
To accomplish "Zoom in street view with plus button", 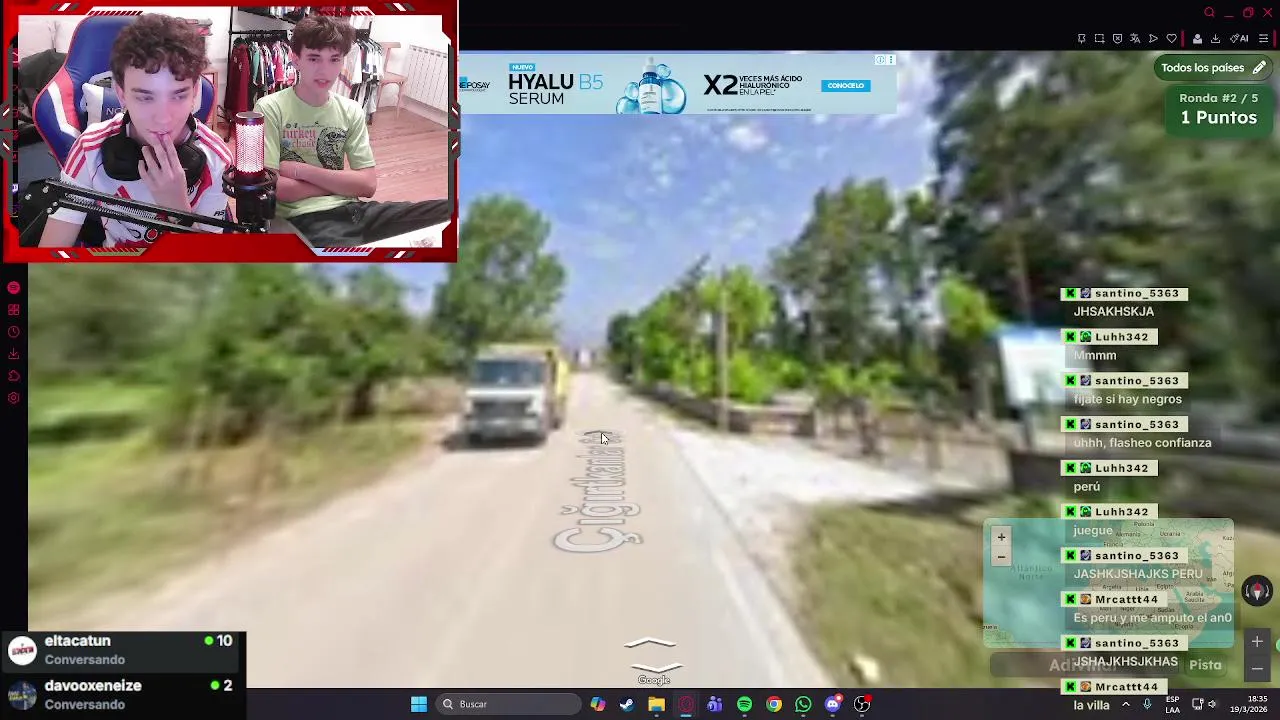I will 1257,642.
